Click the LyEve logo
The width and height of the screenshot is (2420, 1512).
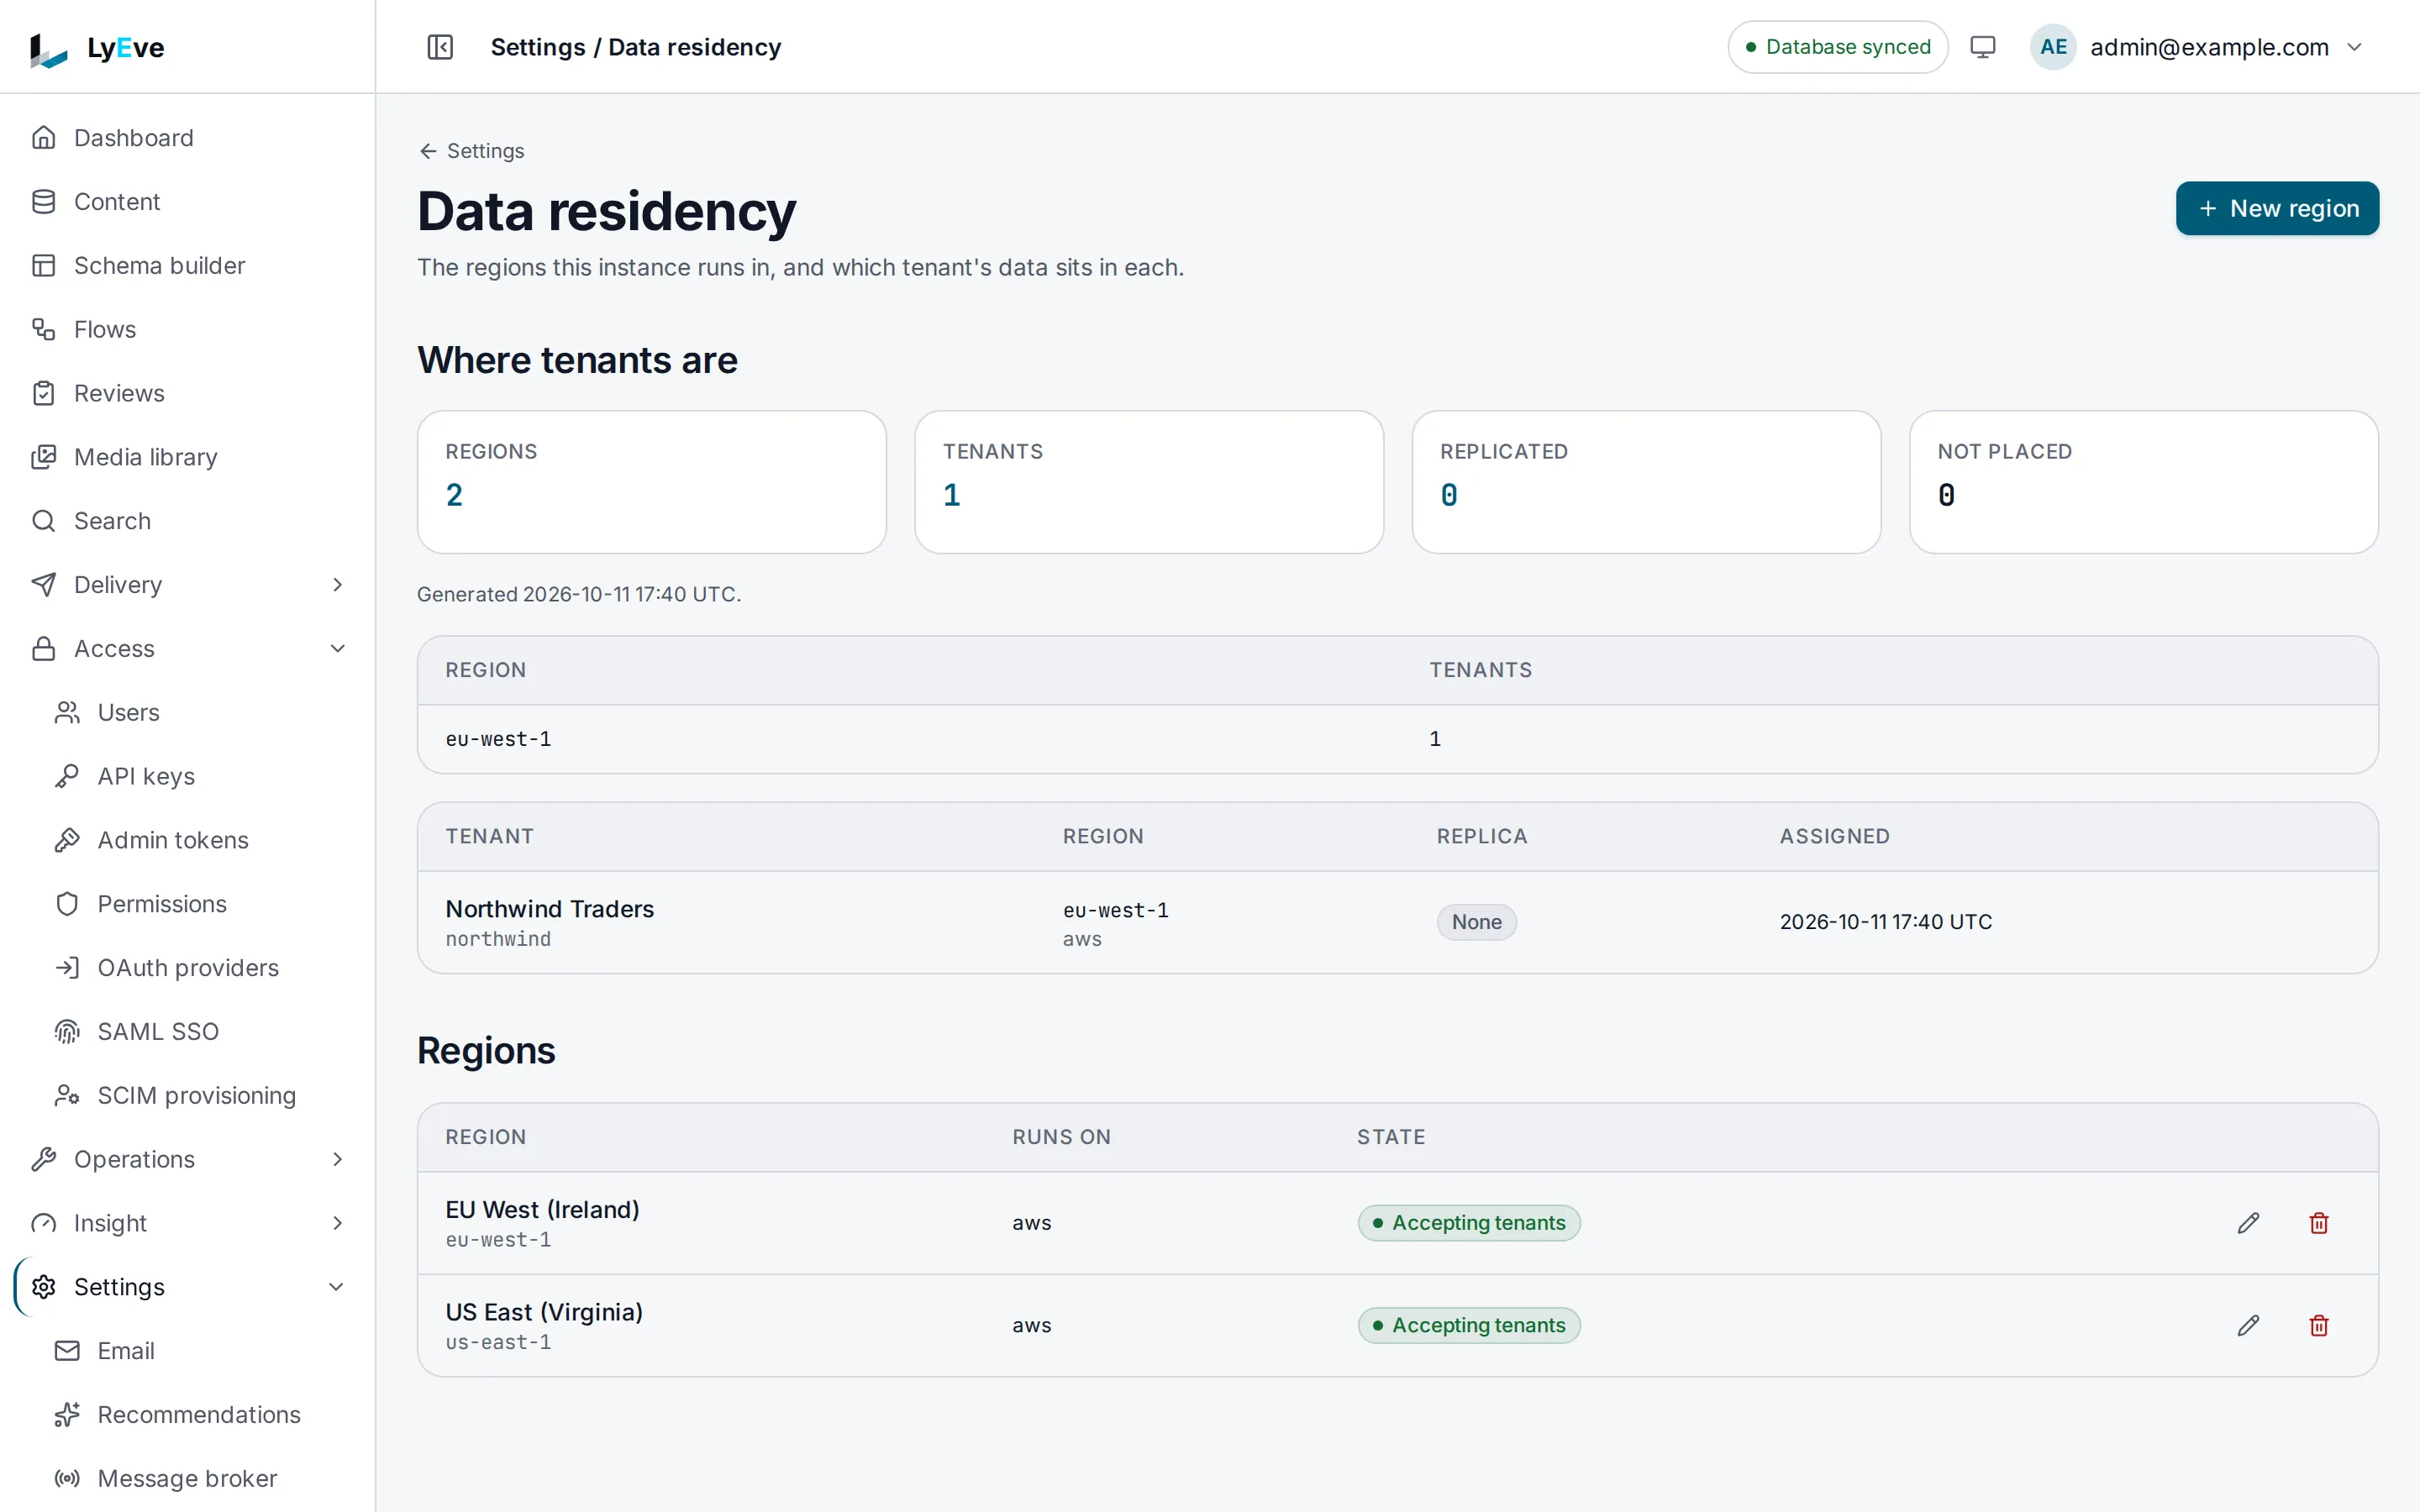coord(97,48)
